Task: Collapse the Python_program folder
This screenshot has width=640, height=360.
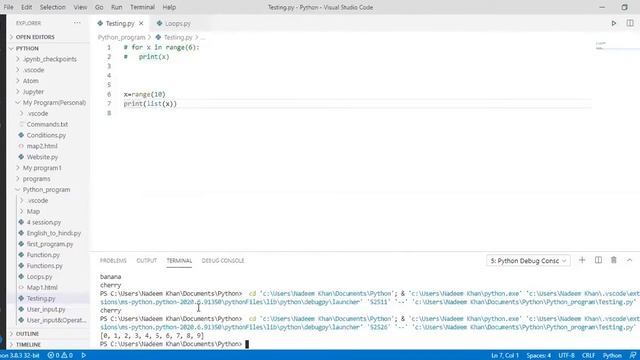Action: click(46, 190)
